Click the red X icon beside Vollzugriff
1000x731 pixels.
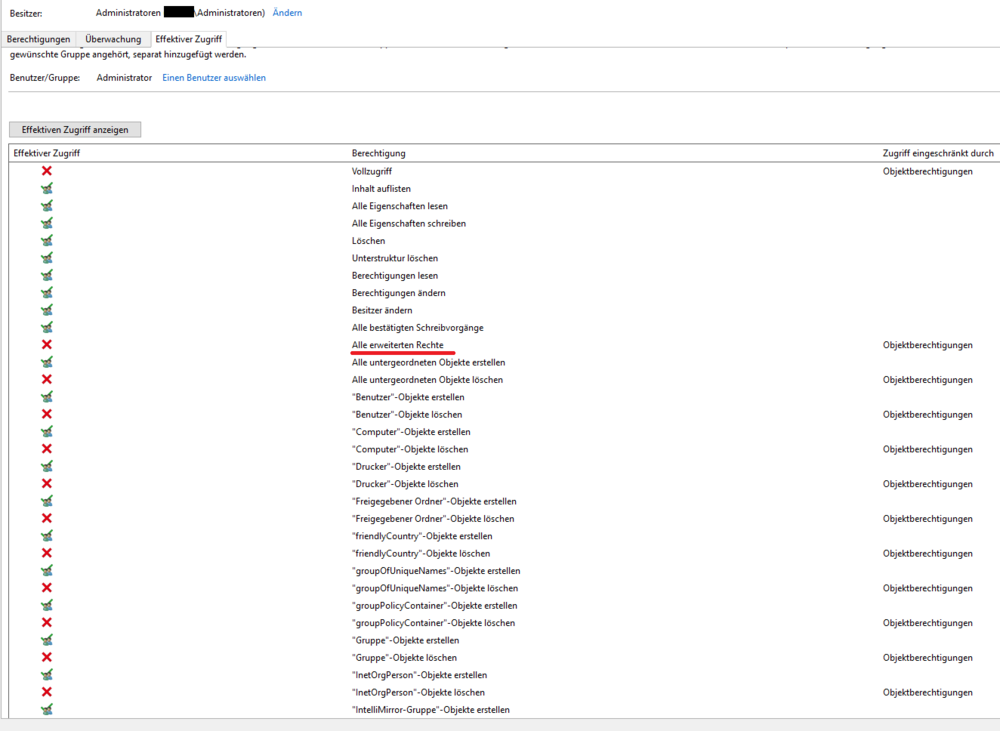coord(46,171)
